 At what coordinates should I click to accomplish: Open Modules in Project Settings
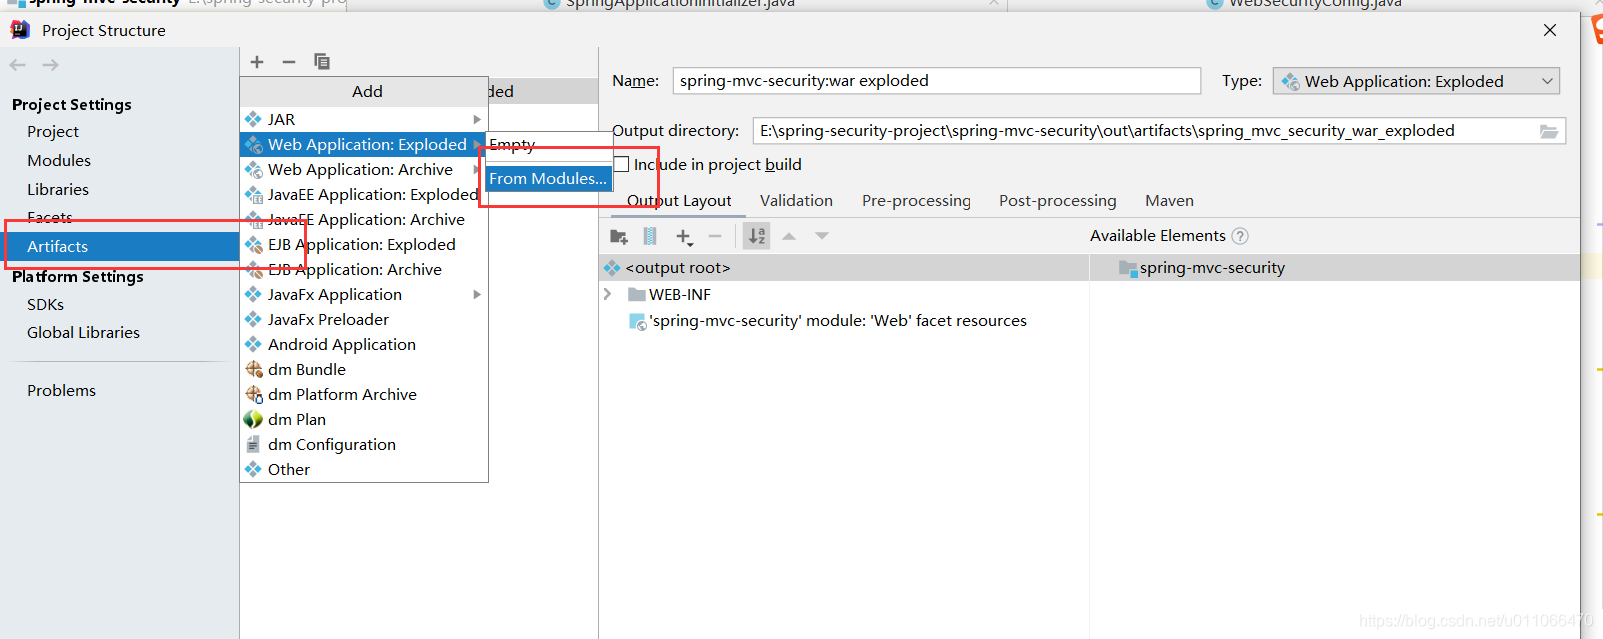(59, 160)
